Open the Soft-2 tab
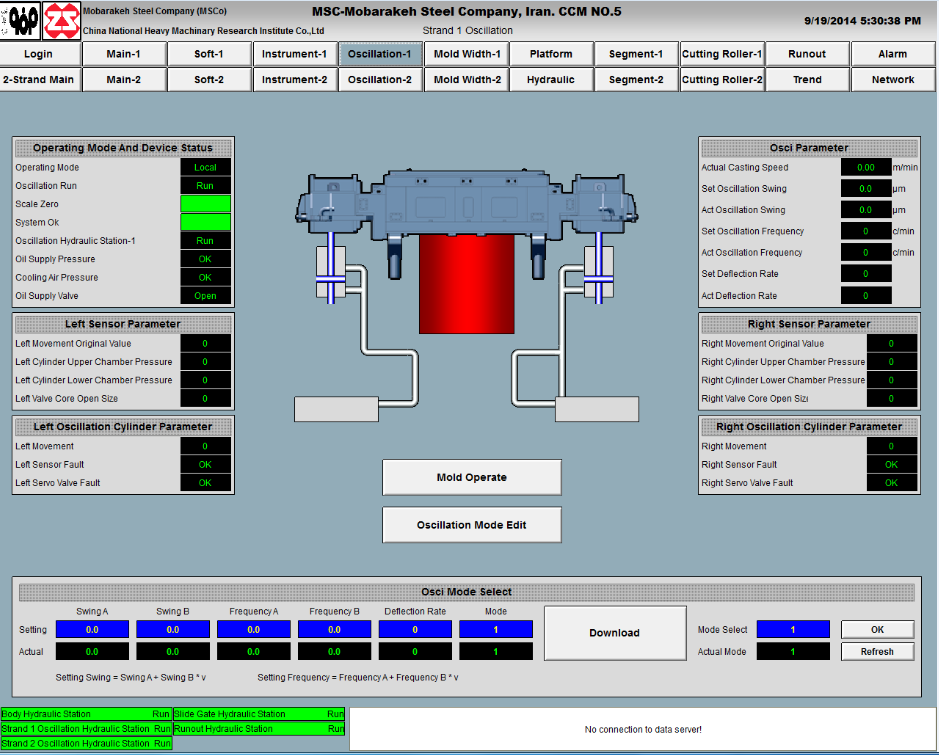The height and width of the screenshot is (755, 939). [209, 80]
